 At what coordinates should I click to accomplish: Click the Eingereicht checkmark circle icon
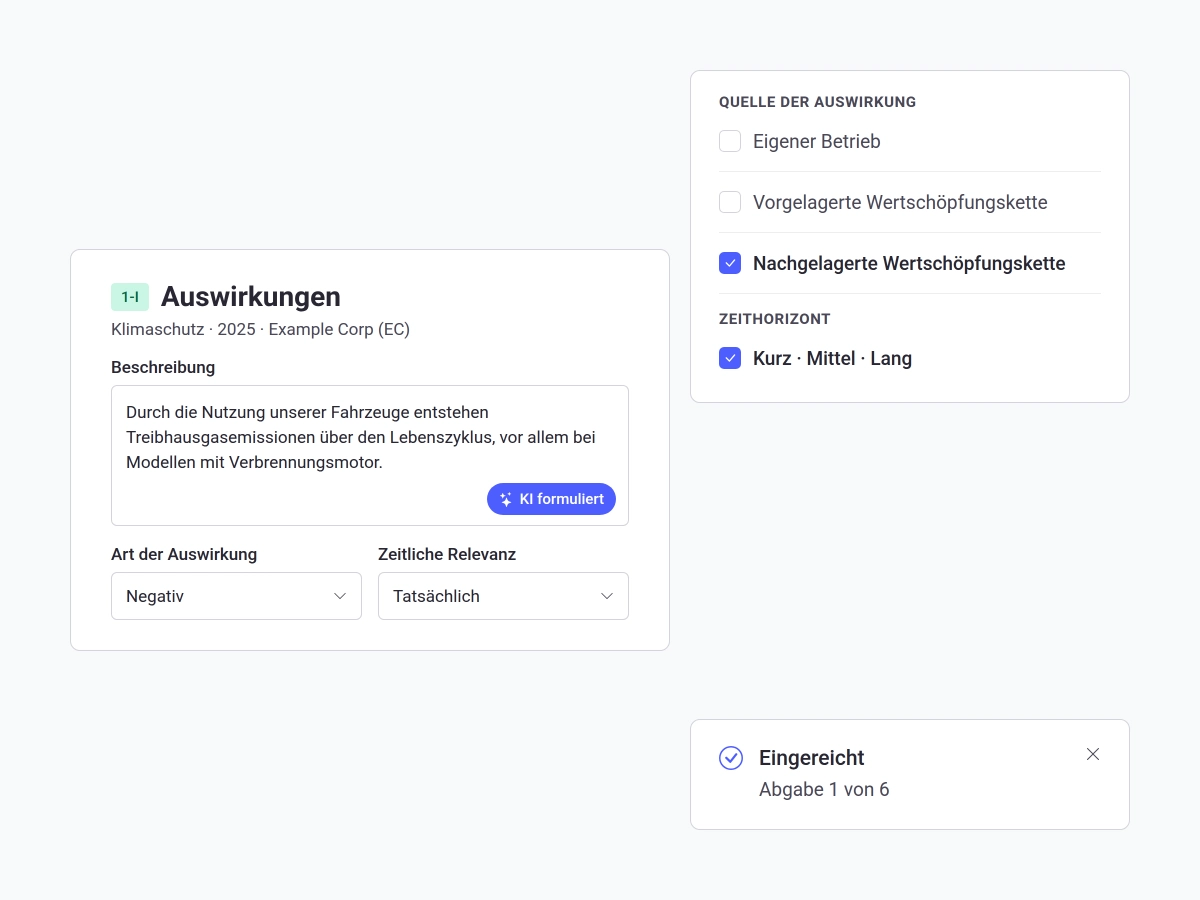(x=731, y=758)
